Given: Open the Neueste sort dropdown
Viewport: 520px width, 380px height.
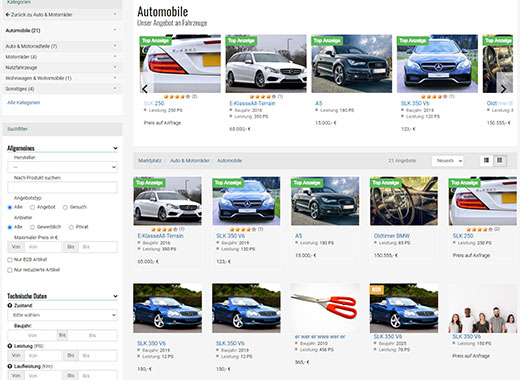Looking at the screenshot, I should tap(447, 161).
